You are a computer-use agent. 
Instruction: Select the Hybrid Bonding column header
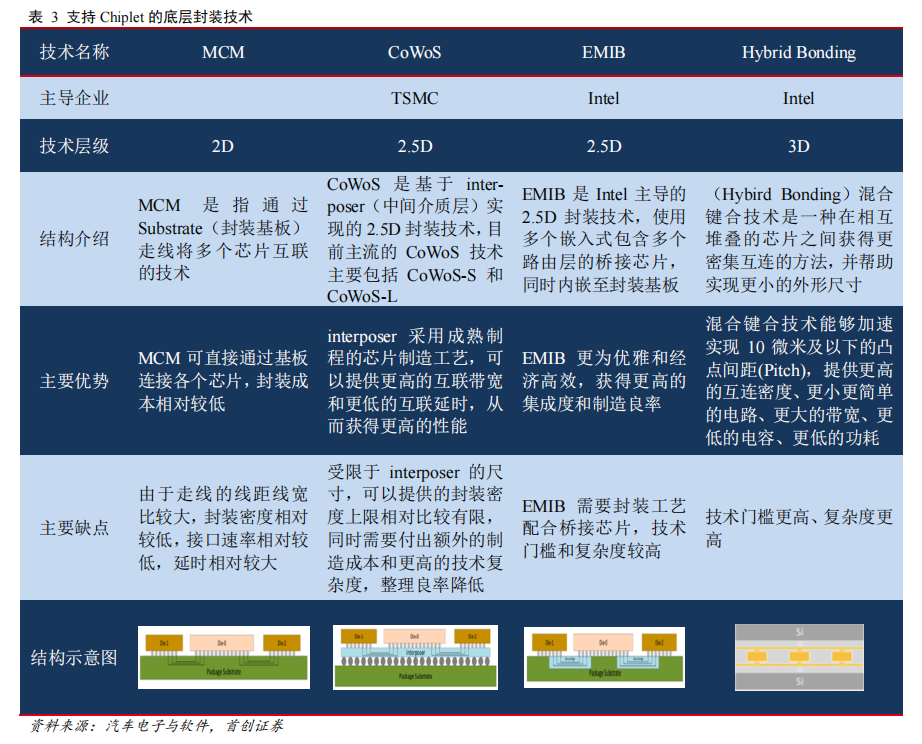click(x=799, y=53)
